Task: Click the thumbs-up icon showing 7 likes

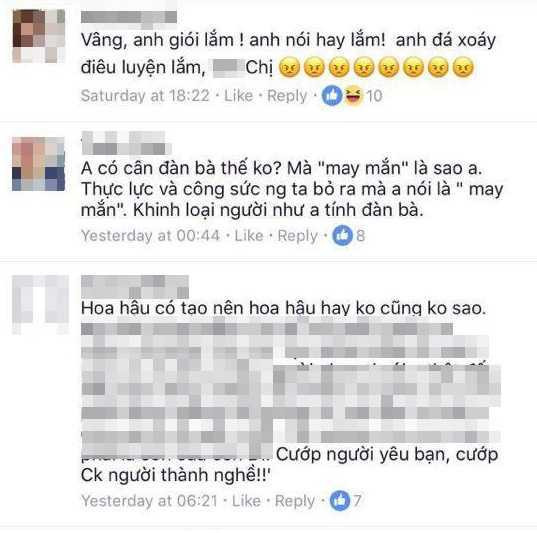Action: 340,500
